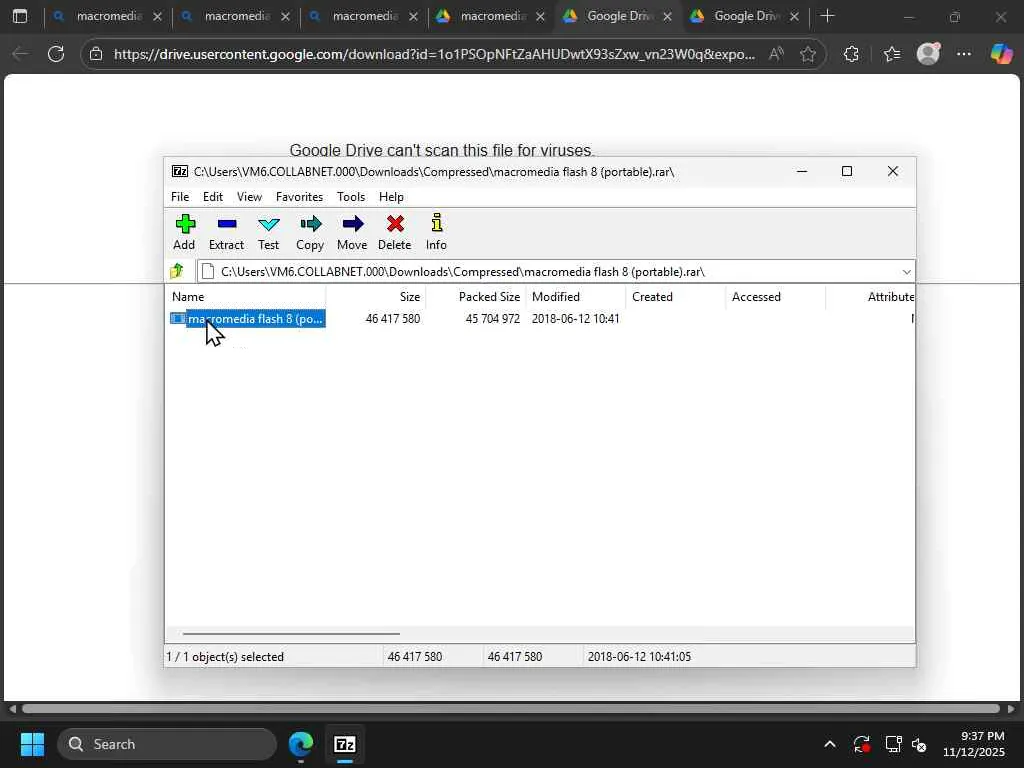The width and height of the screenshot is (1024, 768).
Task: Open the Windows Start menu
Action: [x=32, y=744]
